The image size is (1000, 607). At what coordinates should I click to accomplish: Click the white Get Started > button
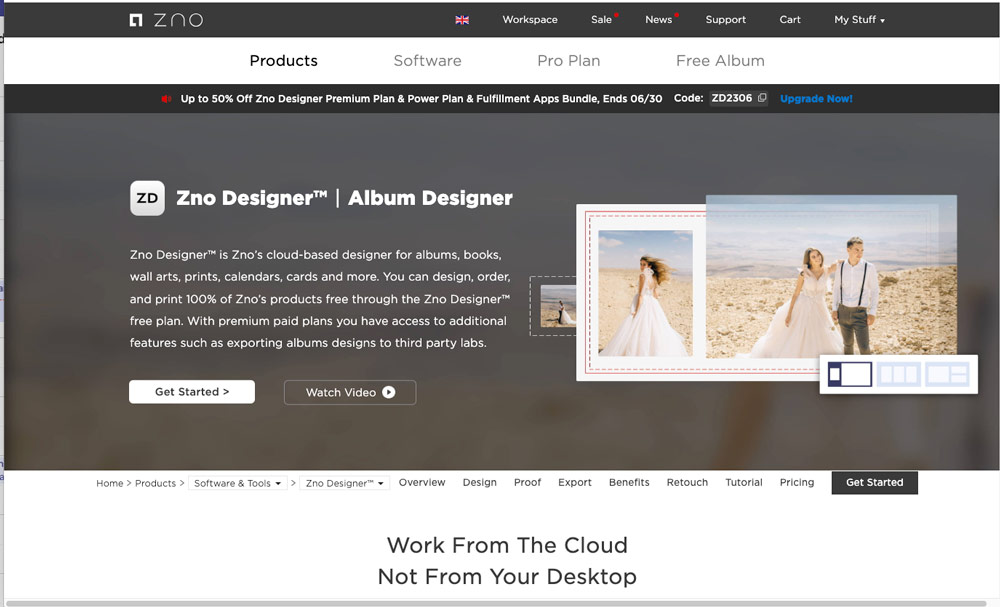point(192,391)
